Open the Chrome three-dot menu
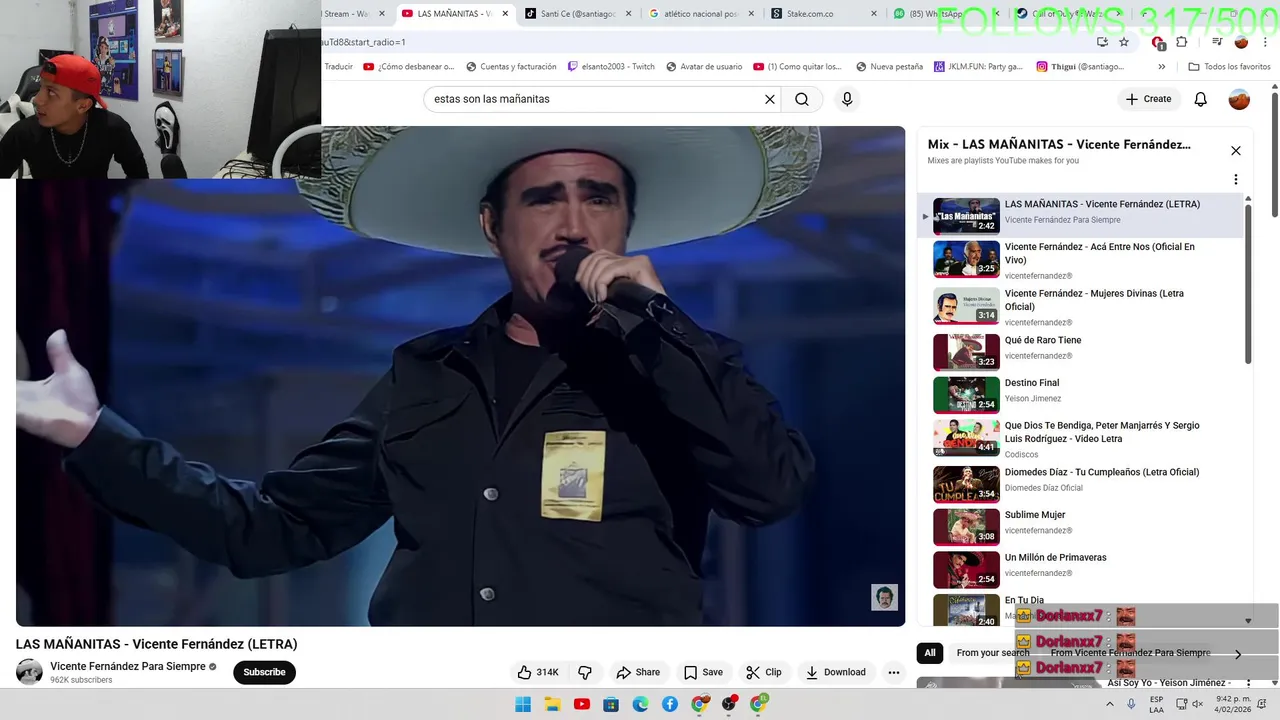 tap(1265, 42)
